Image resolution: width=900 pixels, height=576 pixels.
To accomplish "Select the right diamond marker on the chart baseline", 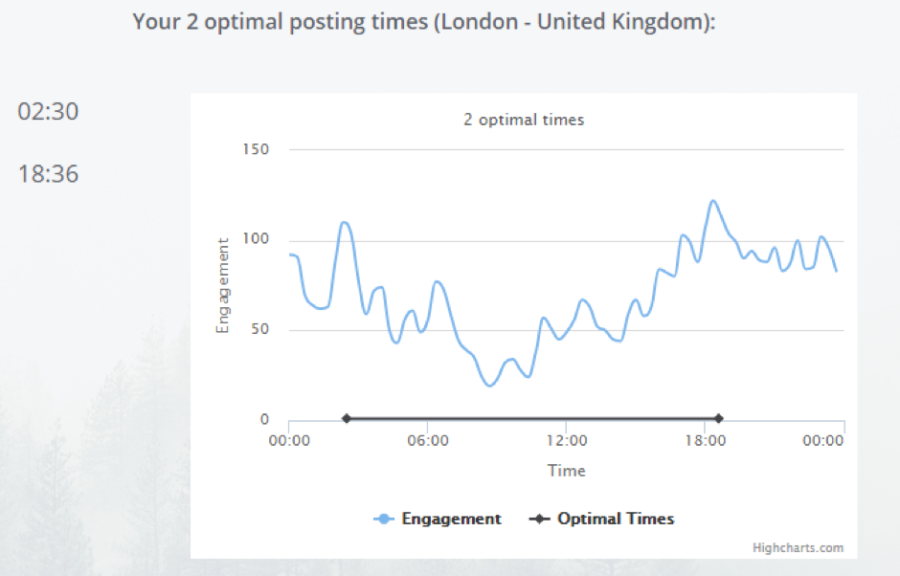I will coord(718,418).
